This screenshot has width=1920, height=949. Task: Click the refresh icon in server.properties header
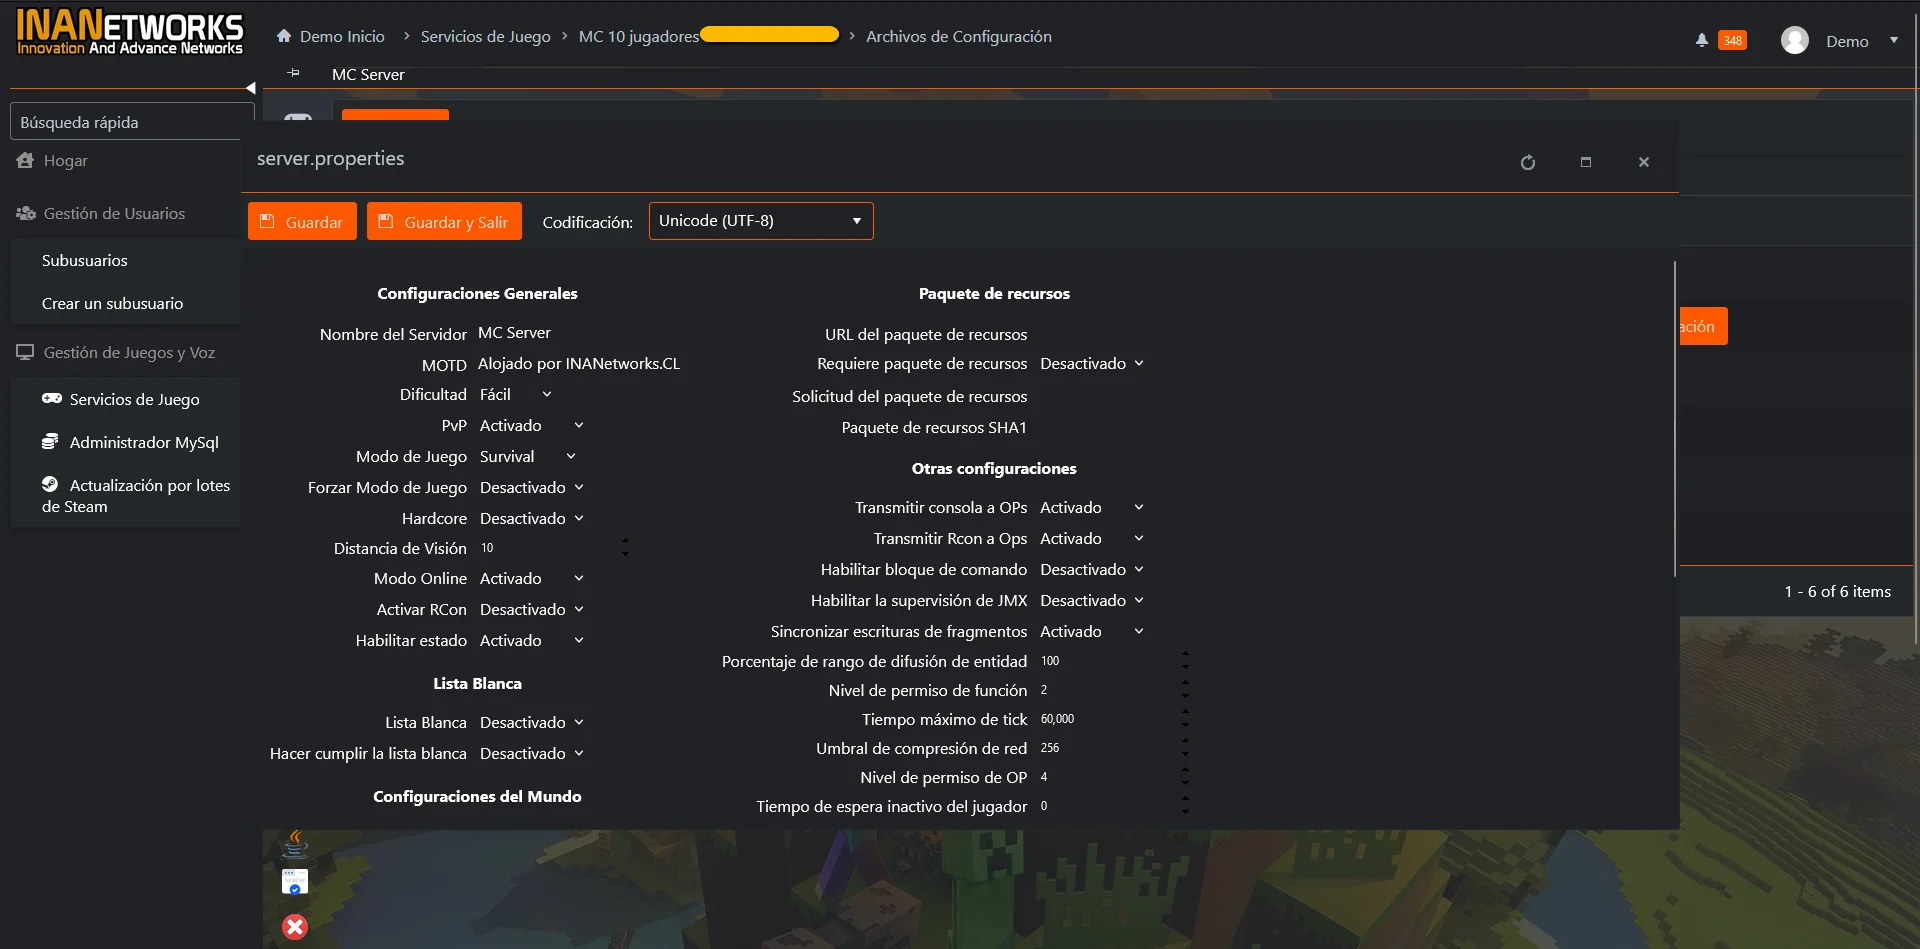(x=1527, y=163)
